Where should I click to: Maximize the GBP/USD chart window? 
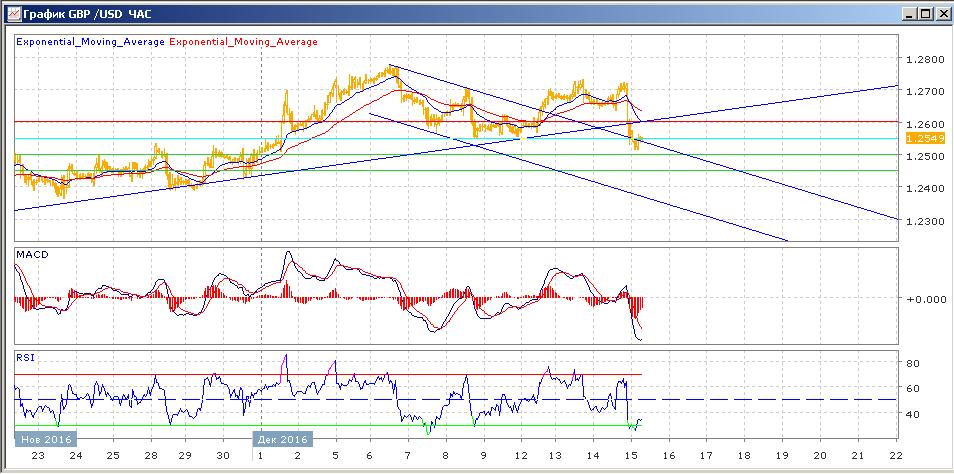924,13
